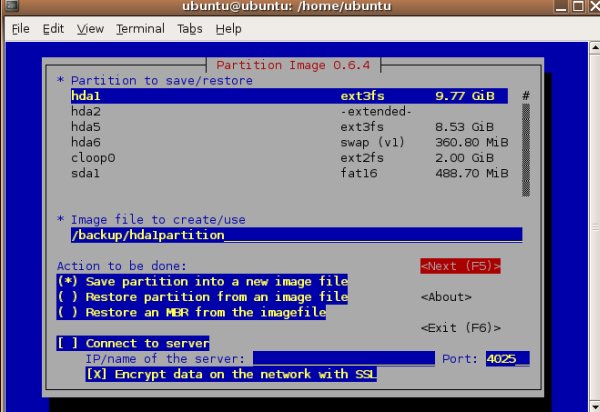Choose Restore an MBR from the imagefile

(x=192, y=313)
